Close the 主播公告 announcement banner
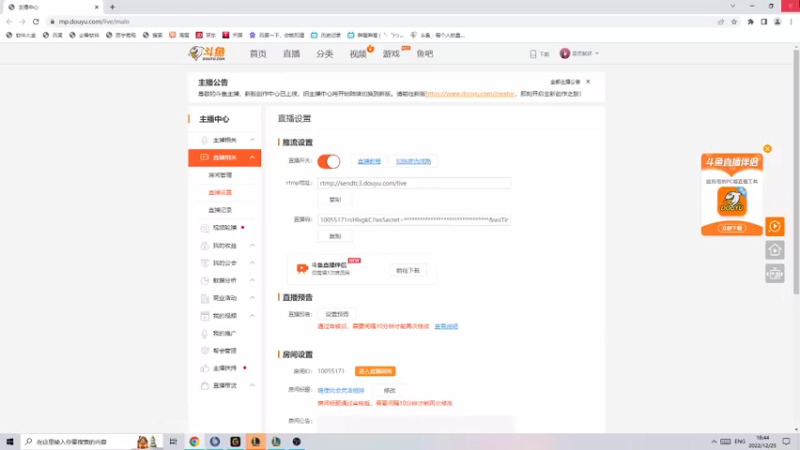Screen dimensions: 800x450 [x=588, y=82]
